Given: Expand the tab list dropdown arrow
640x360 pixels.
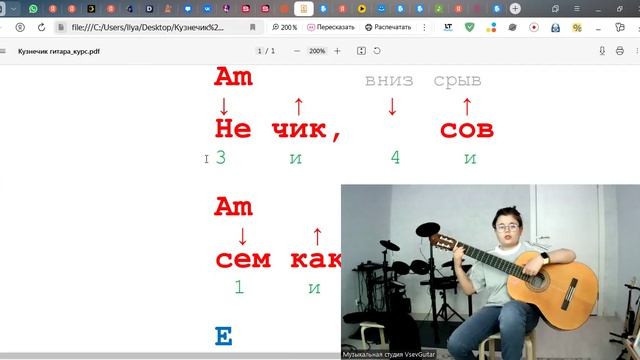Looking at the screenshot, I should point(13,9).
